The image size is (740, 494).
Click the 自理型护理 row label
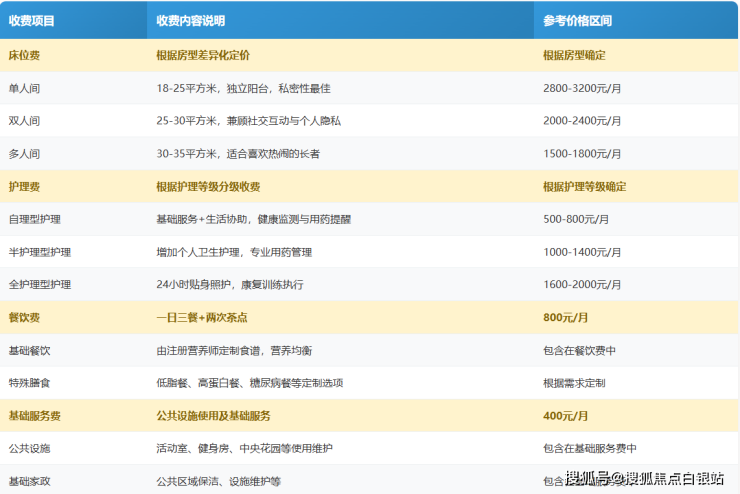pyautogui.click(x=34, y=219)
